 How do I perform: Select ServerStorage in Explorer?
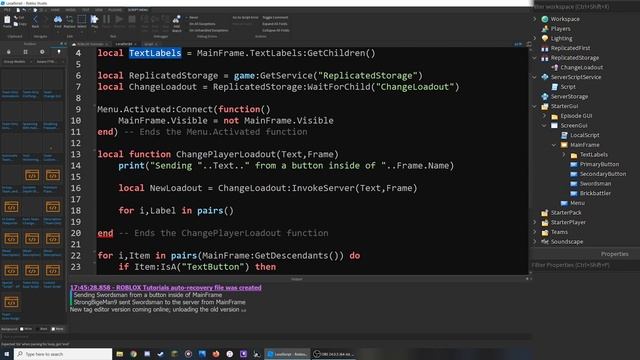point(569,96)
